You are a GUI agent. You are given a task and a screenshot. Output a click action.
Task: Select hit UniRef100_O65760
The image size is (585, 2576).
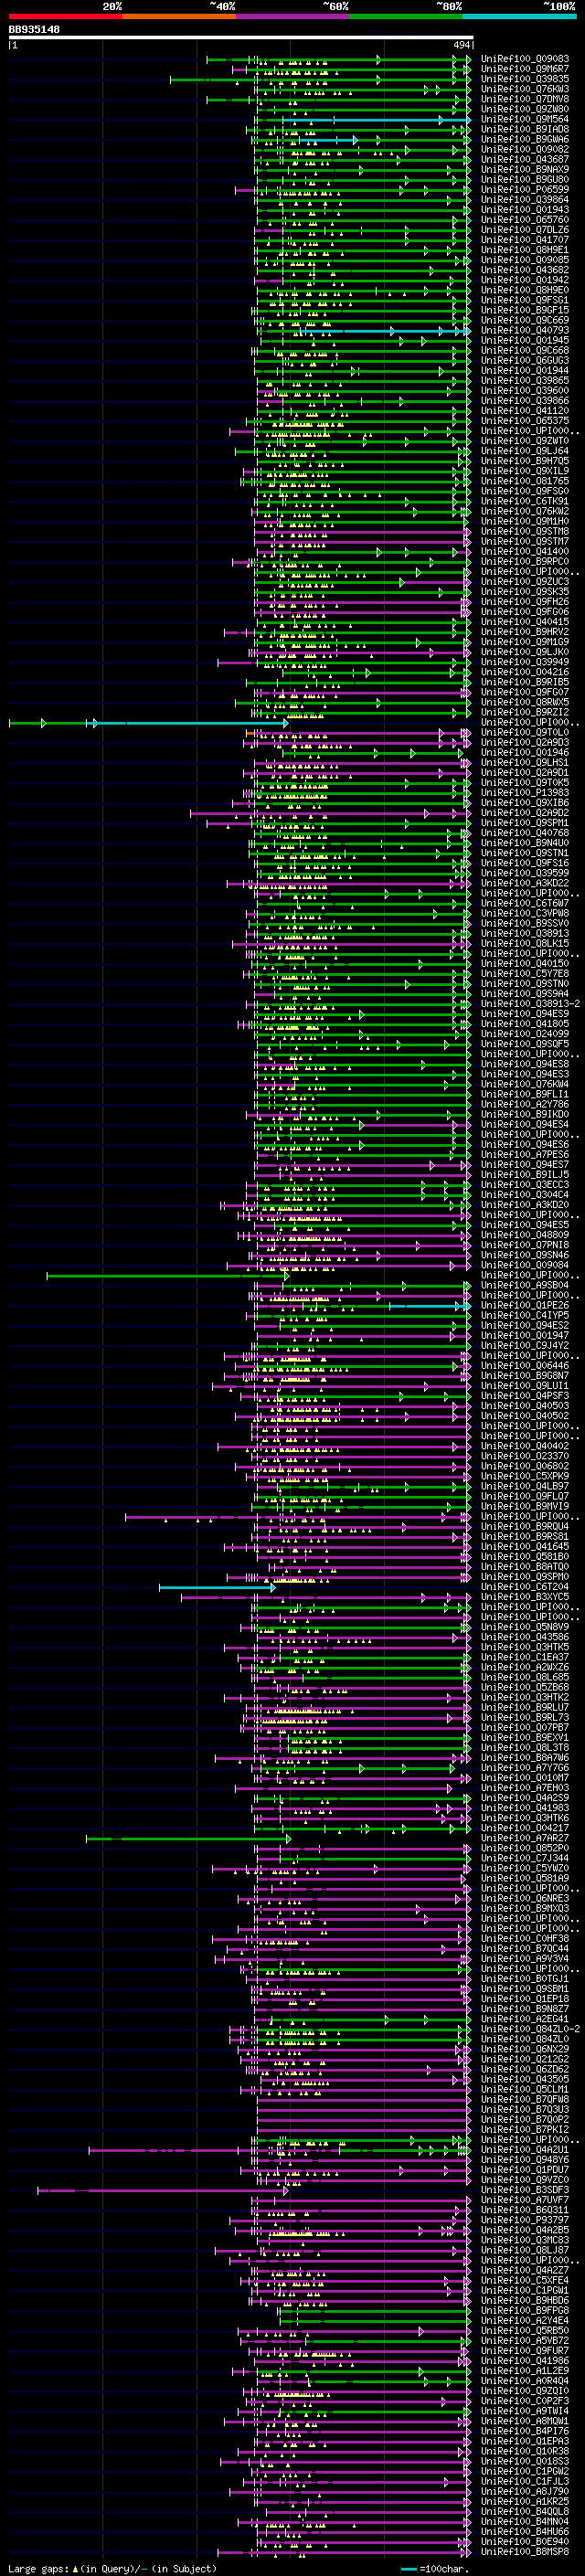(525, 219)
